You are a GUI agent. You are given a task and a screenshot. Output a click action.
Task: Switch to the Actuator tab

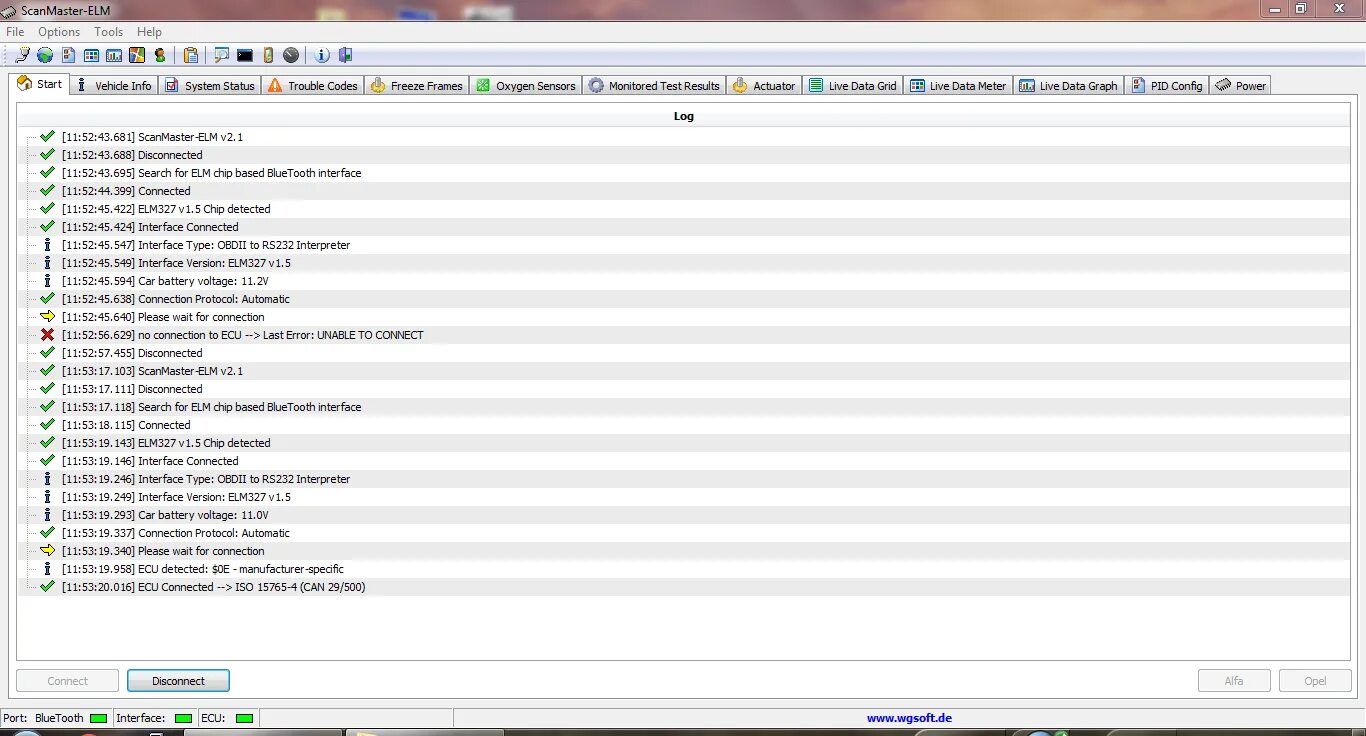[764, 86]
